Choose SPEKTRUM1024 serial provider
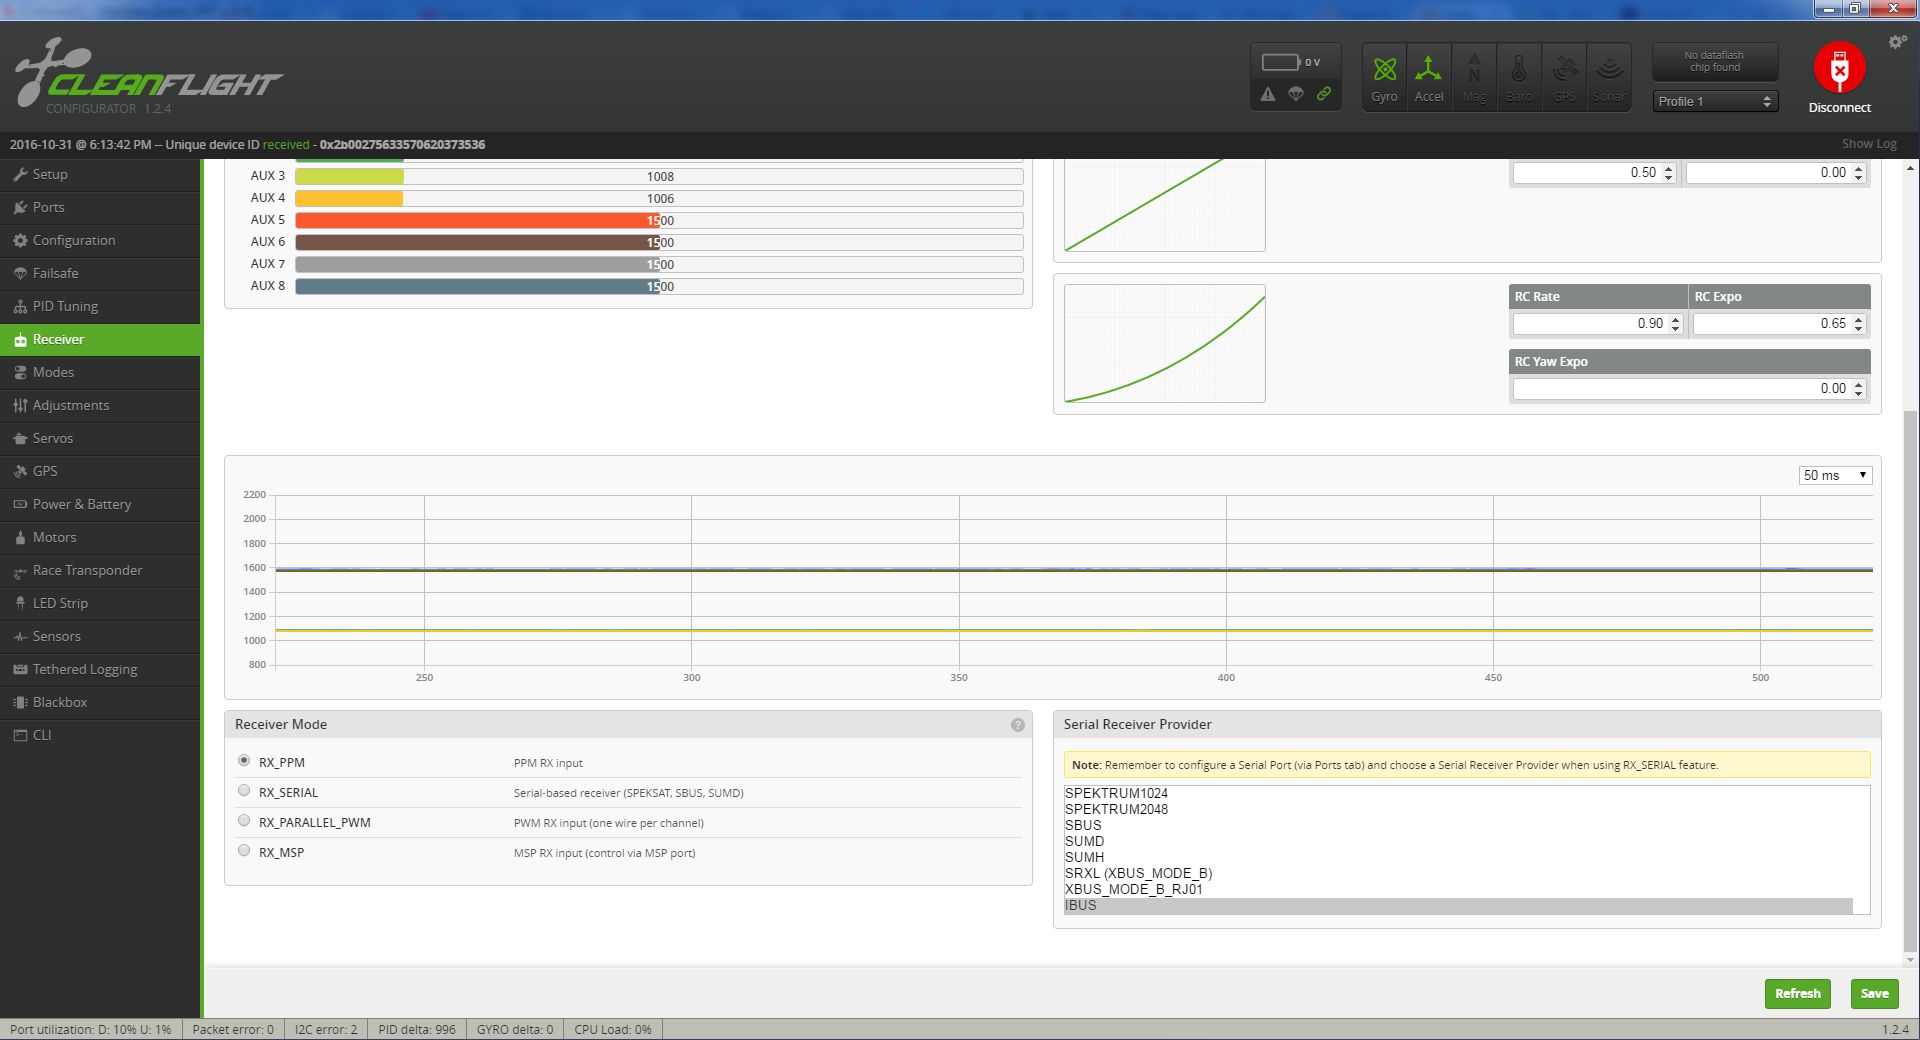Screen dimensions: 1920x1040 click(x=1459, y=793)
